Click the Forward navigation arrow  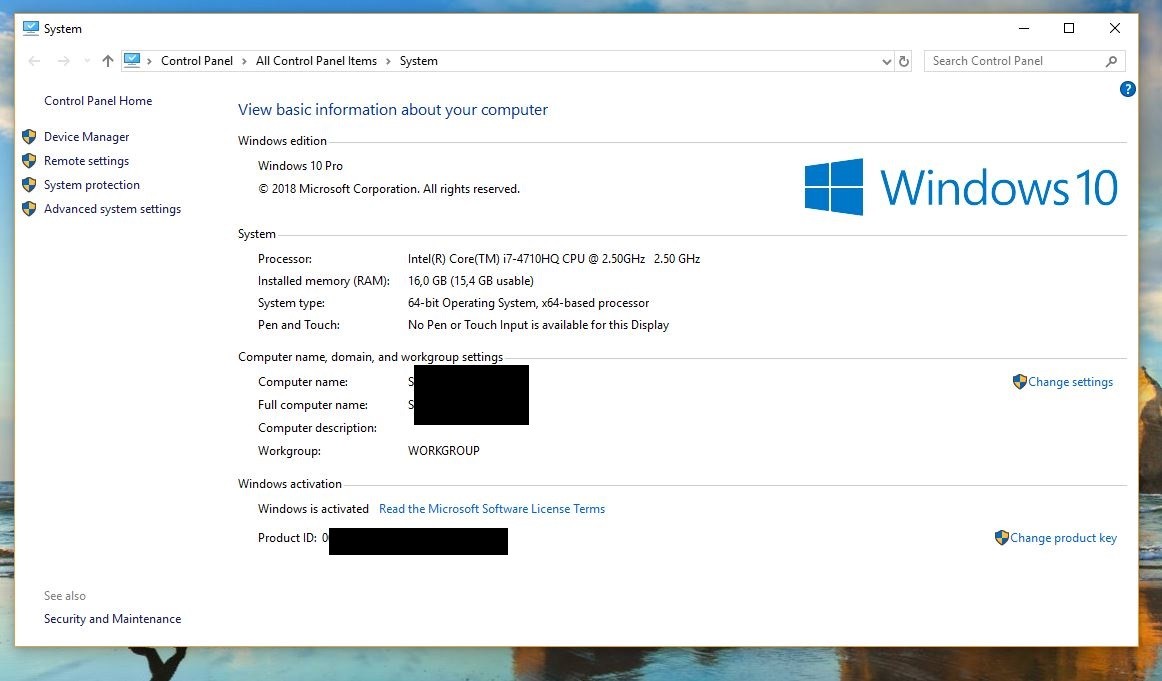click(x=64, y=61)
